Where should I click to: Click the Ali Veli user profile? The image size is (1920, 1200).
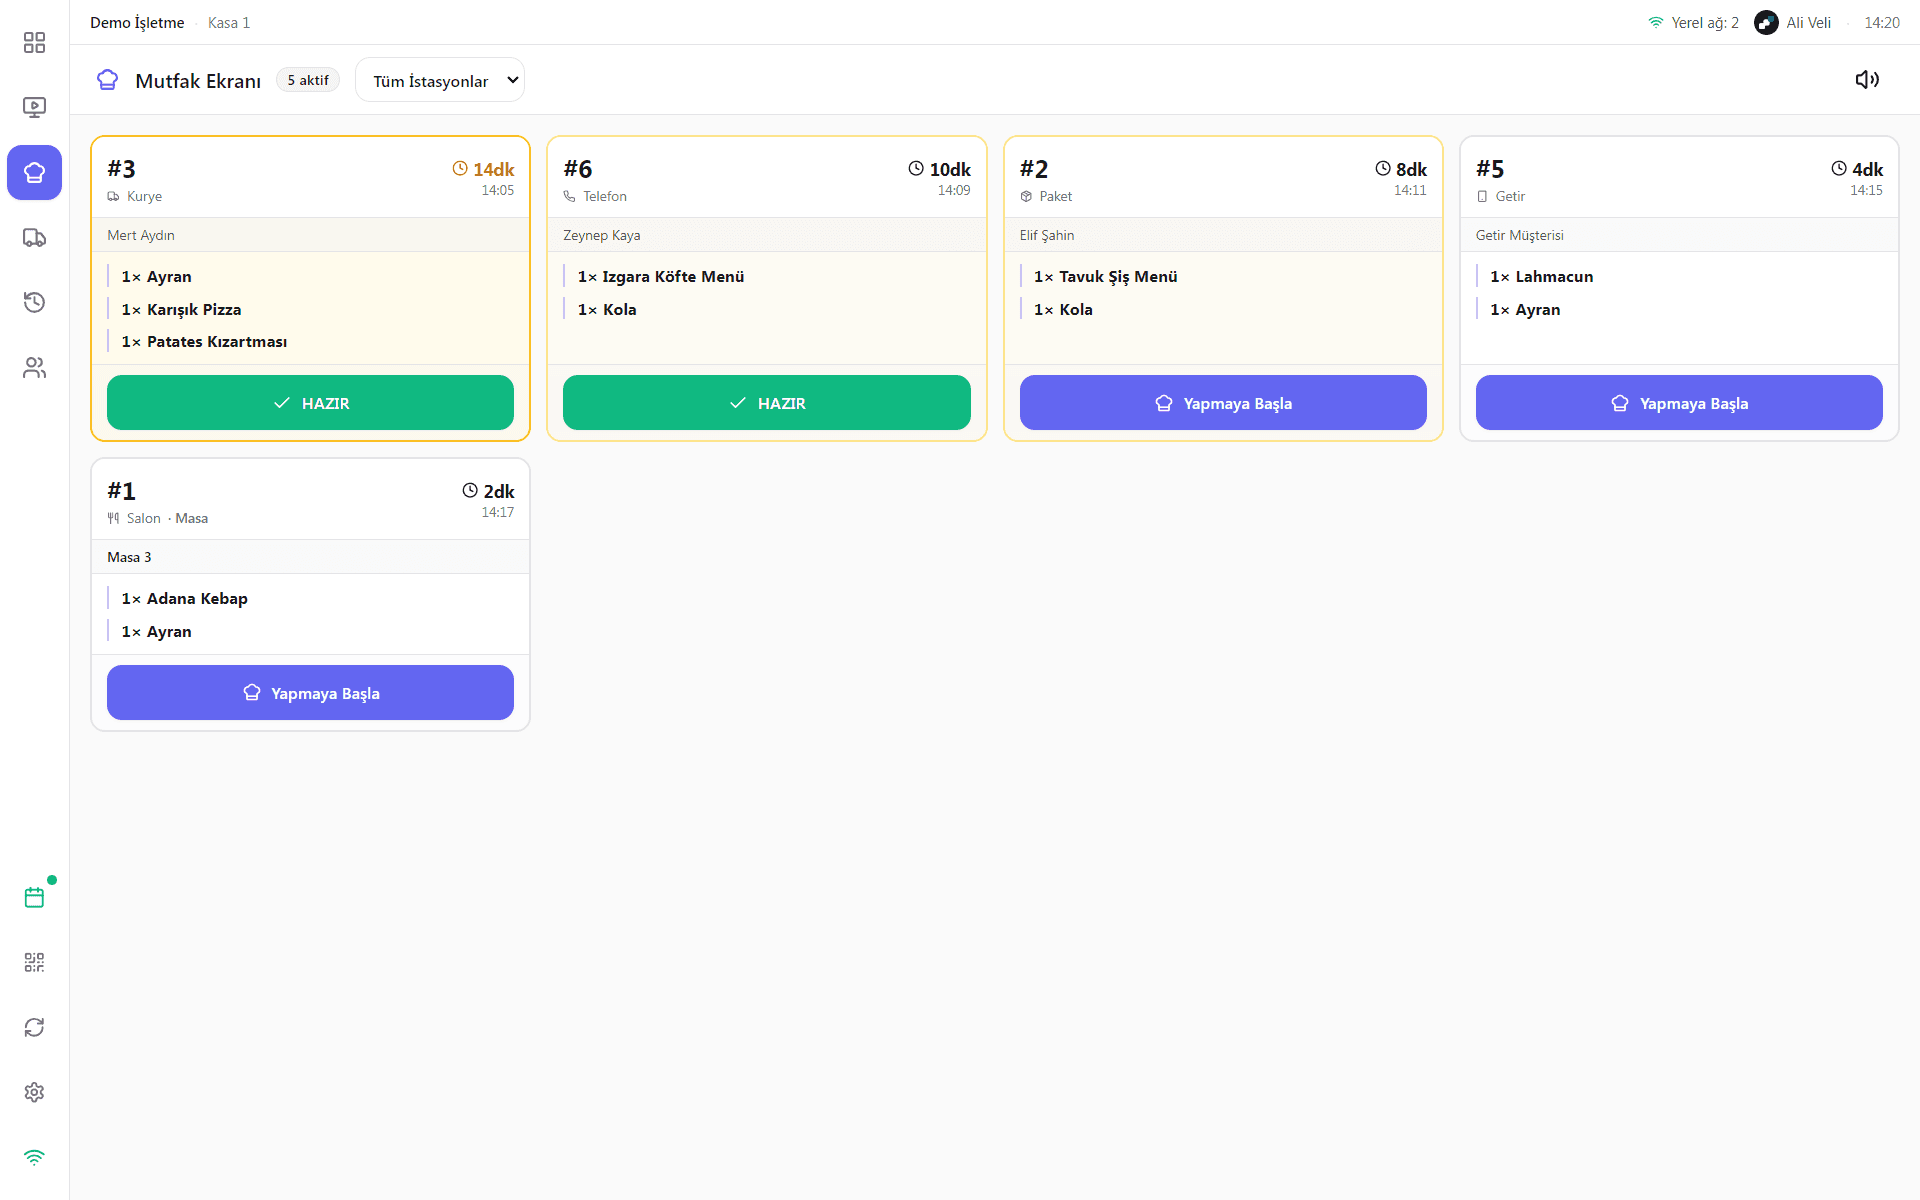tap(1793, 22)
